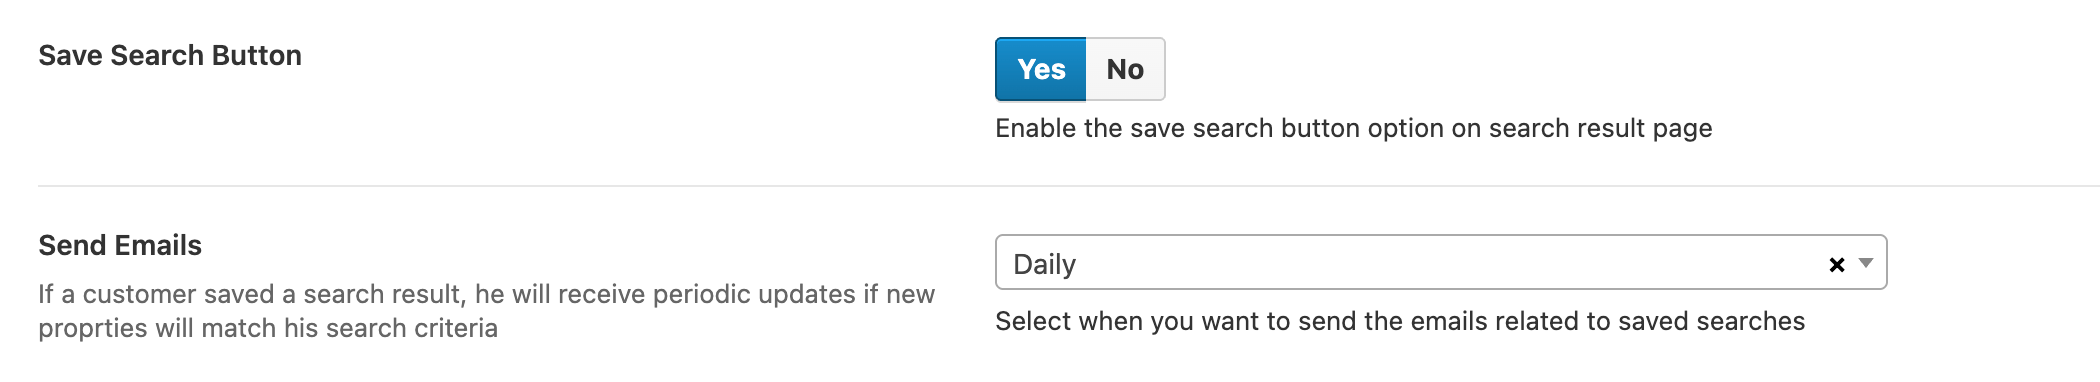Click the blue highlighted Yes switch half
Image resolution: width=2100 pixels, height=382 pixels.
(x=1041, y=69)
